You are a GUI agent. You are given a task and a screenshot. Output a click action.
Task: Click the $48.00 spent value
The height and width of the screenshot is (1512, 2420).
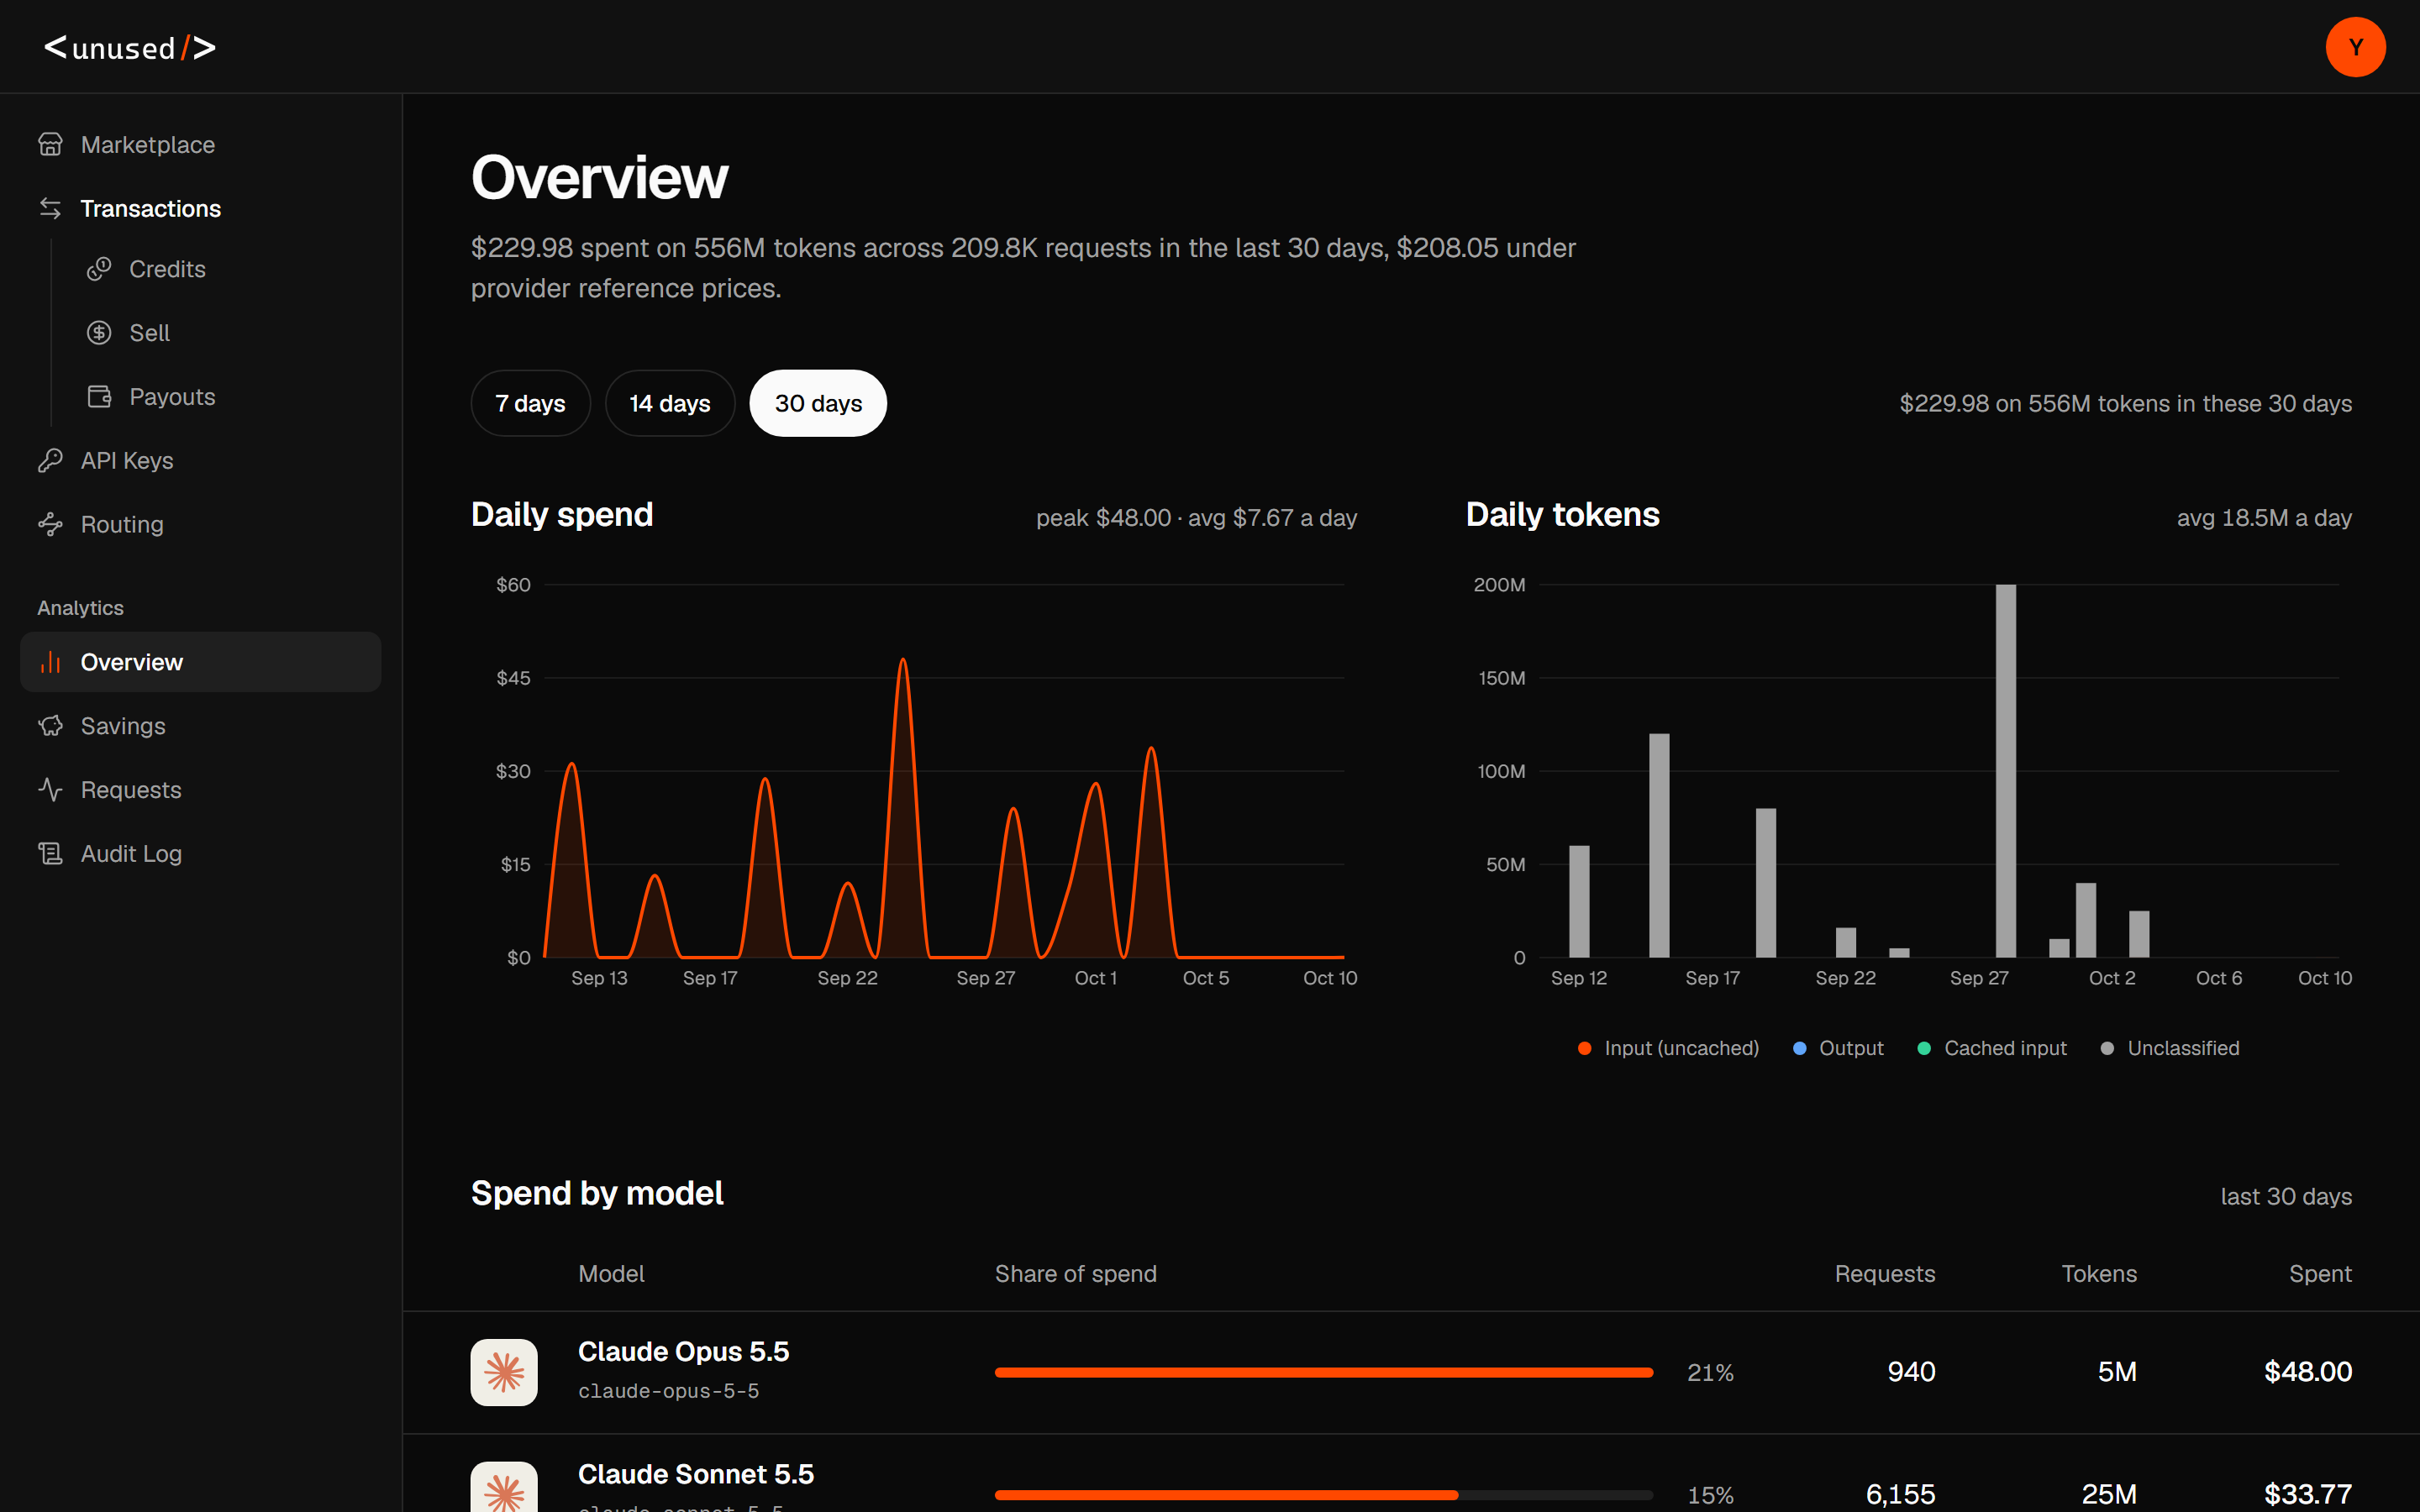click(2308, 1372)
